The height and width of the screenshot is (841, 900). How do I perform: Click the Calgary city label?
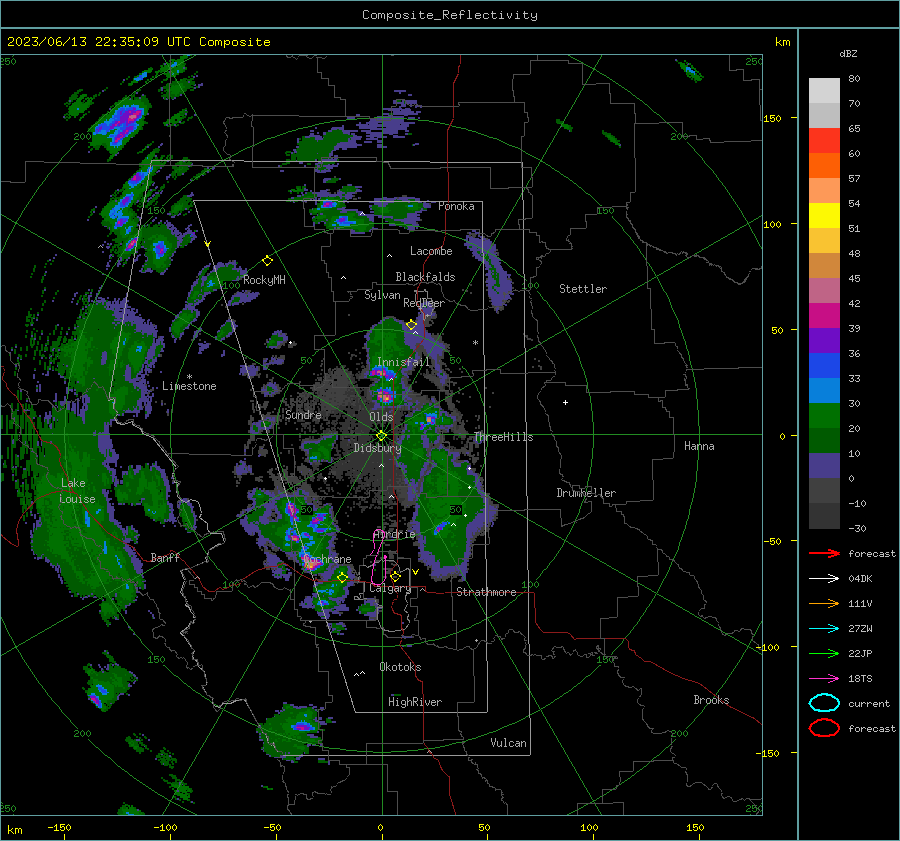point(390,588)
